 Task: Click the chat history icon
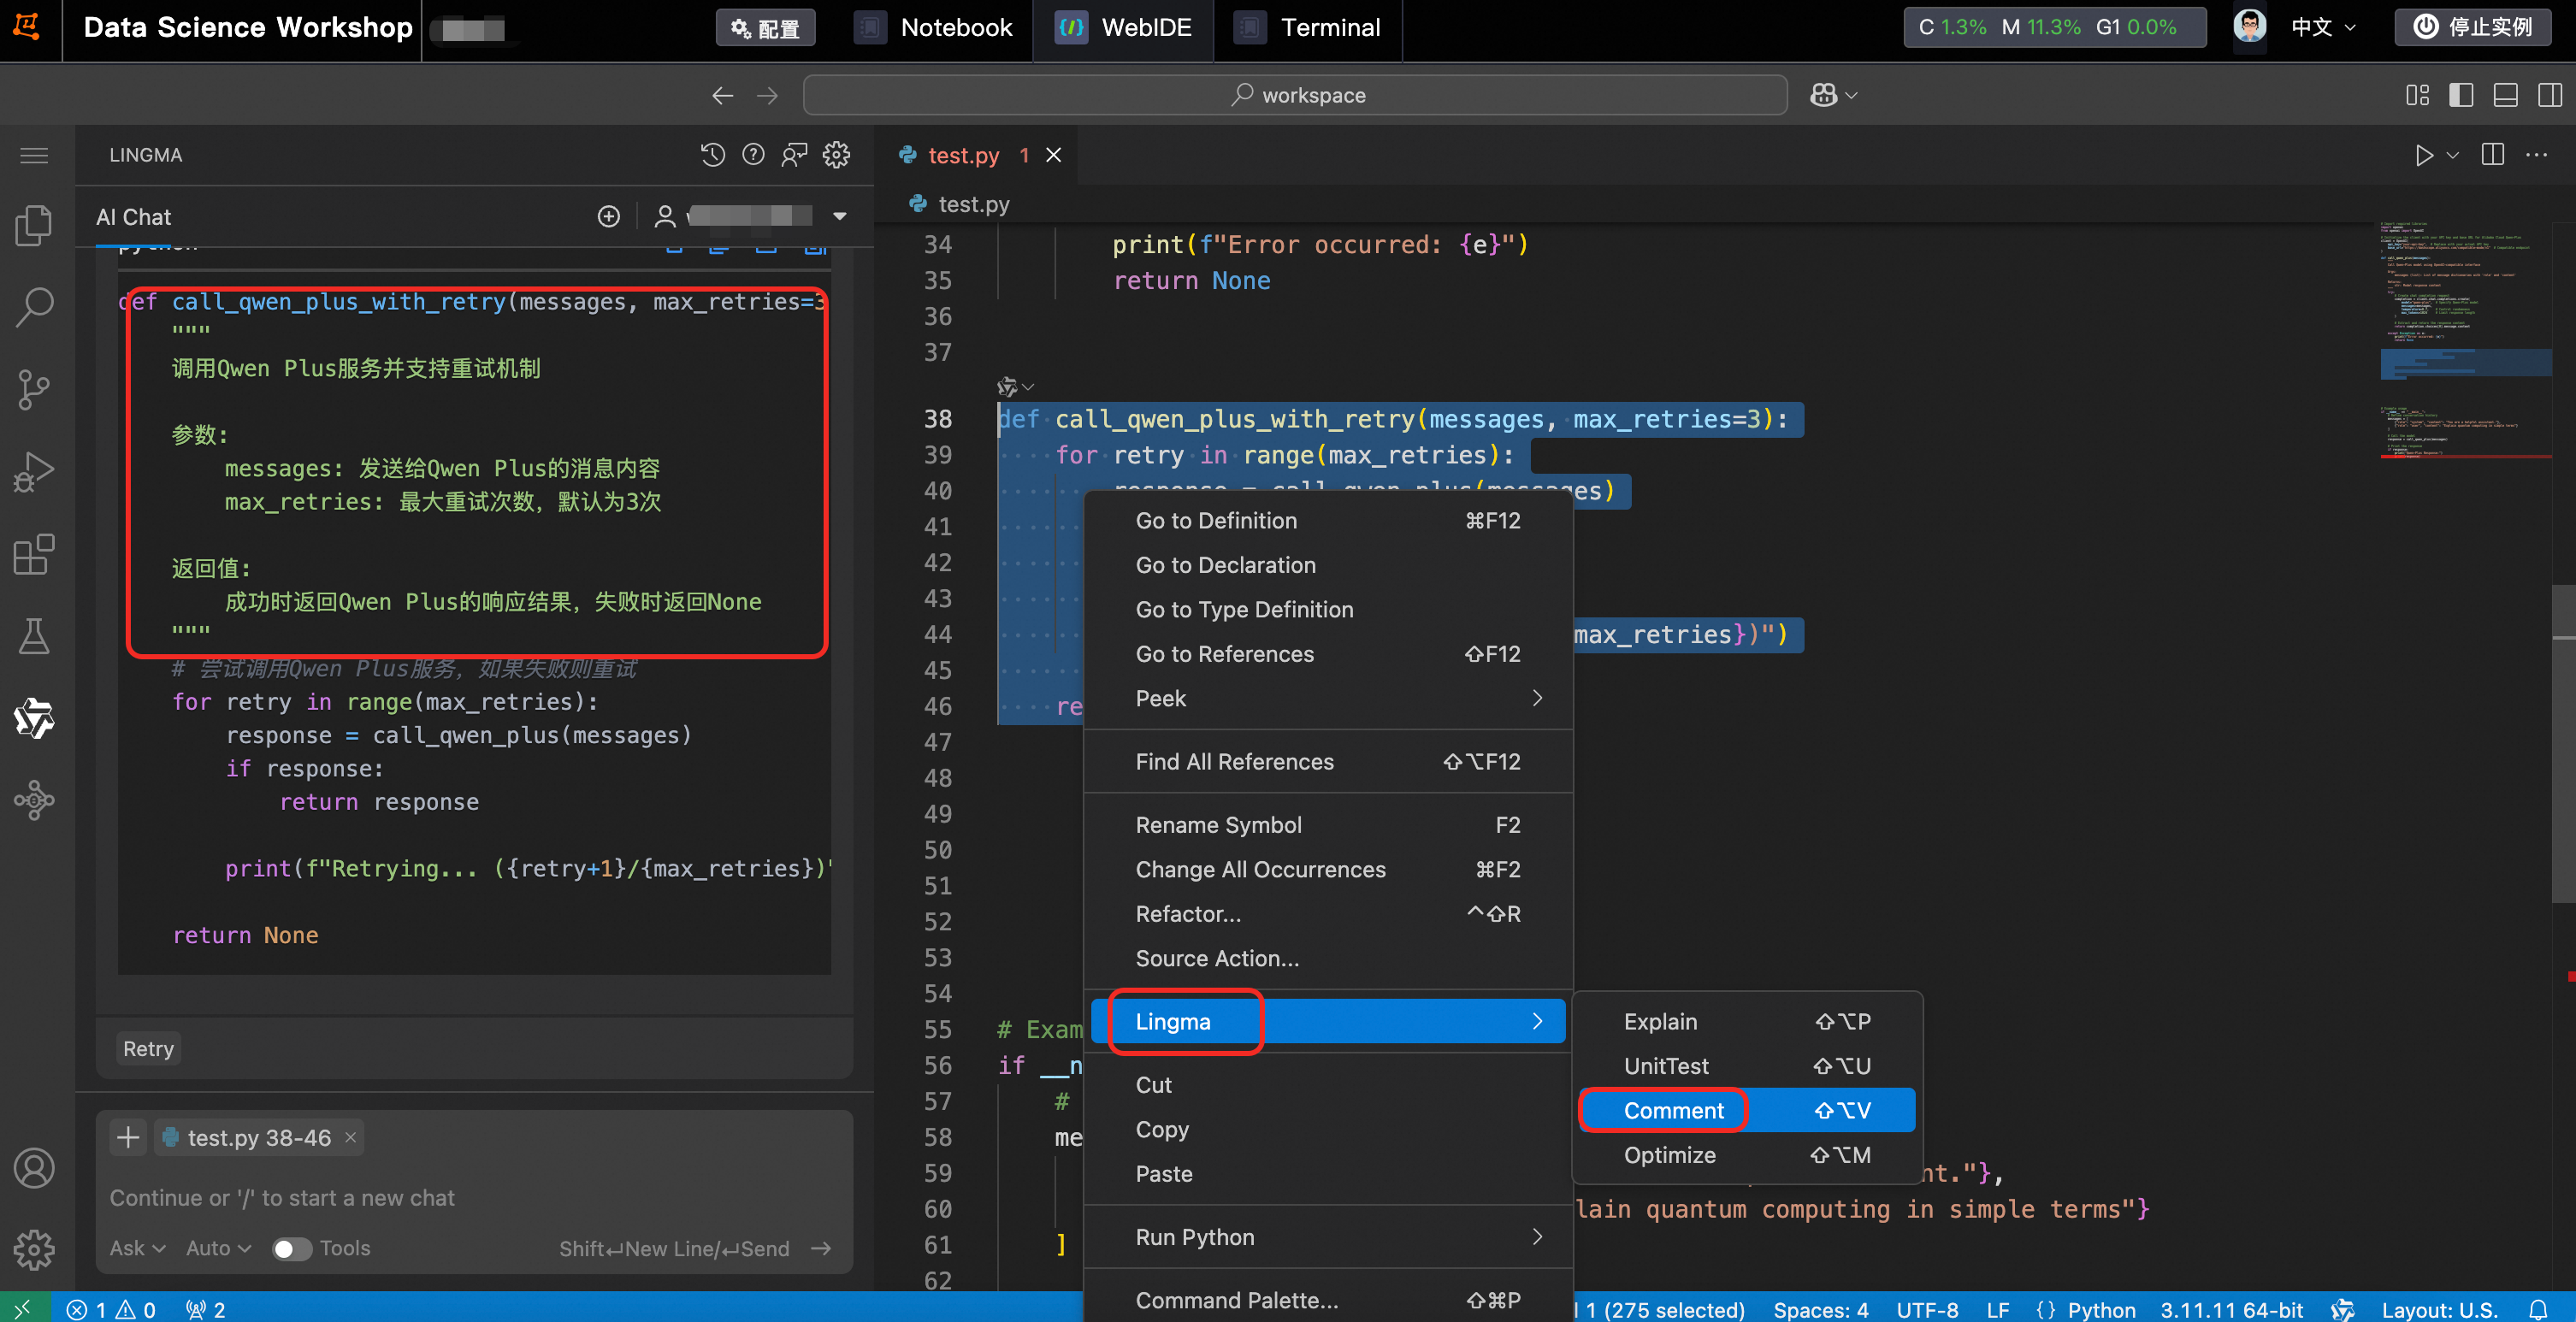pos(712,155)
